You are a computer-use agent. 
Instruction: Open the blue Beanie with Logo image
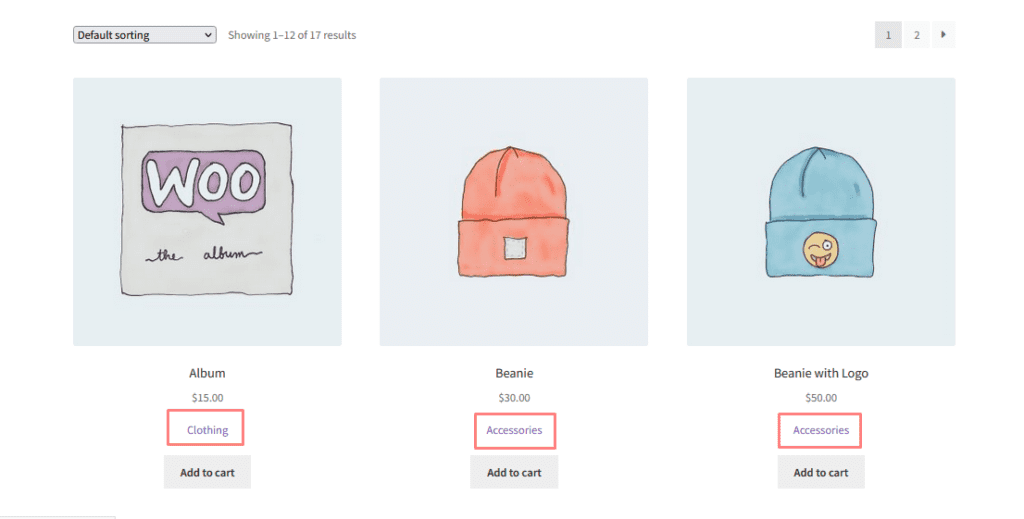(821, 212)
